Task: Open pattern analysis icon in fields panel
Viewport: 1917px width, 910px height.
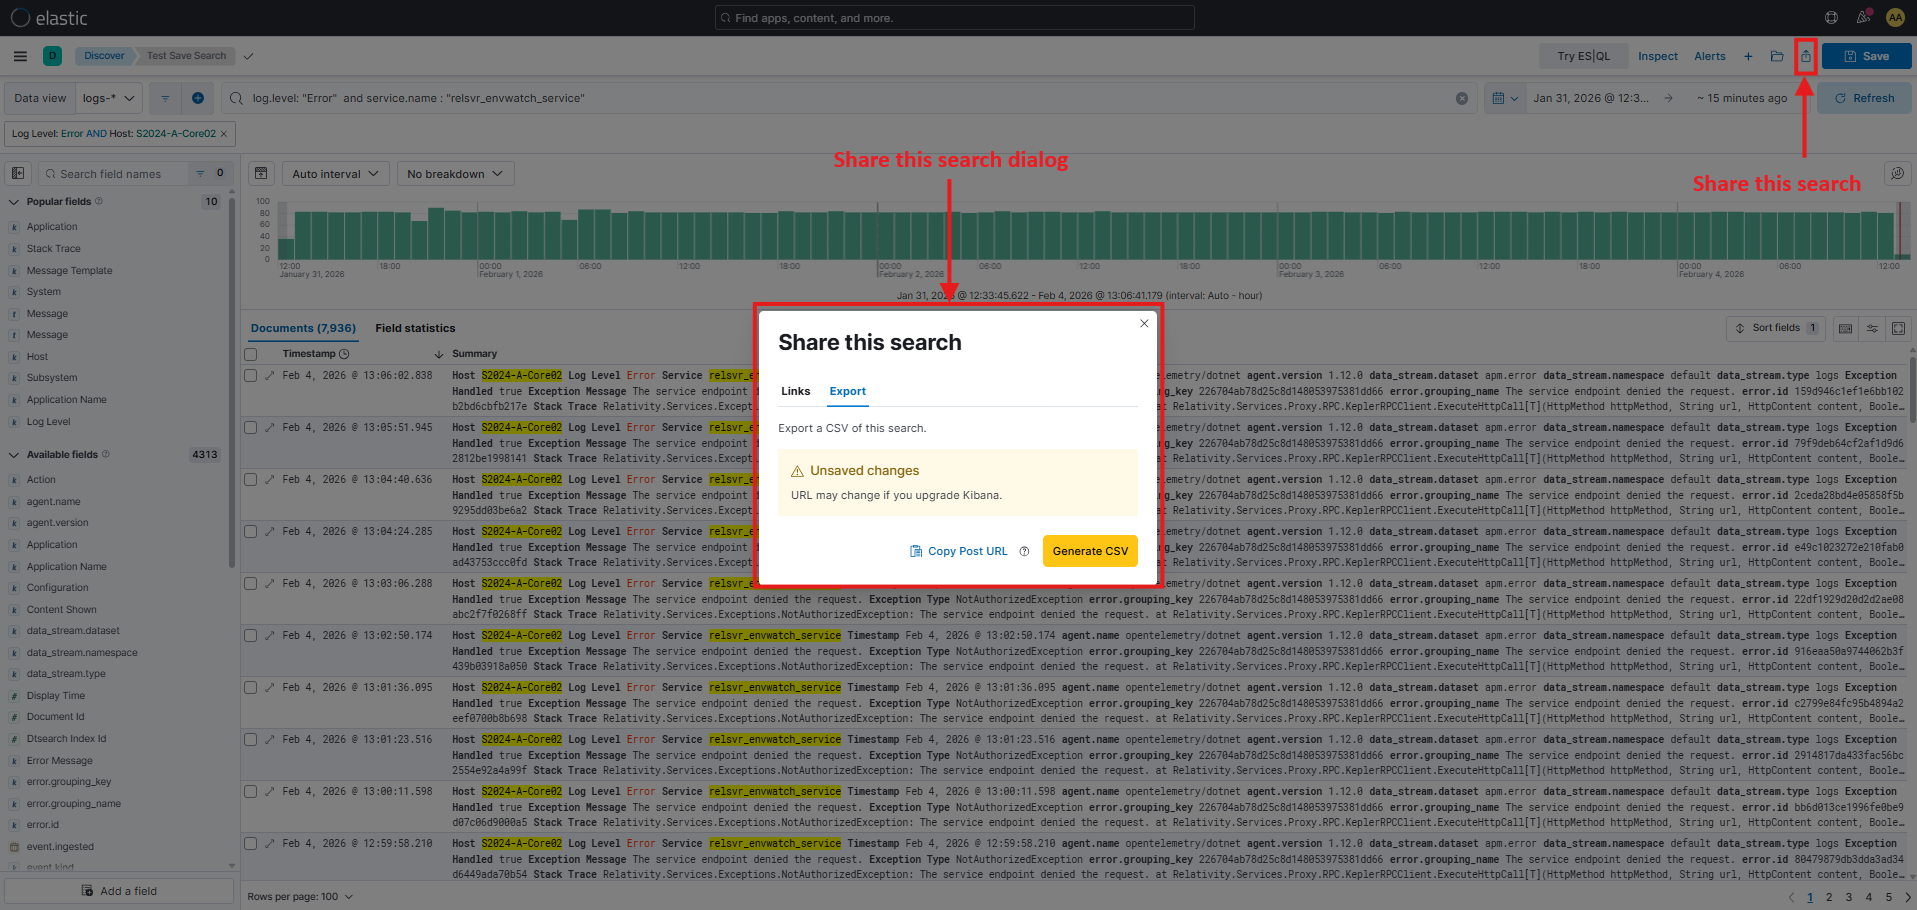Action: (1897, 173)
